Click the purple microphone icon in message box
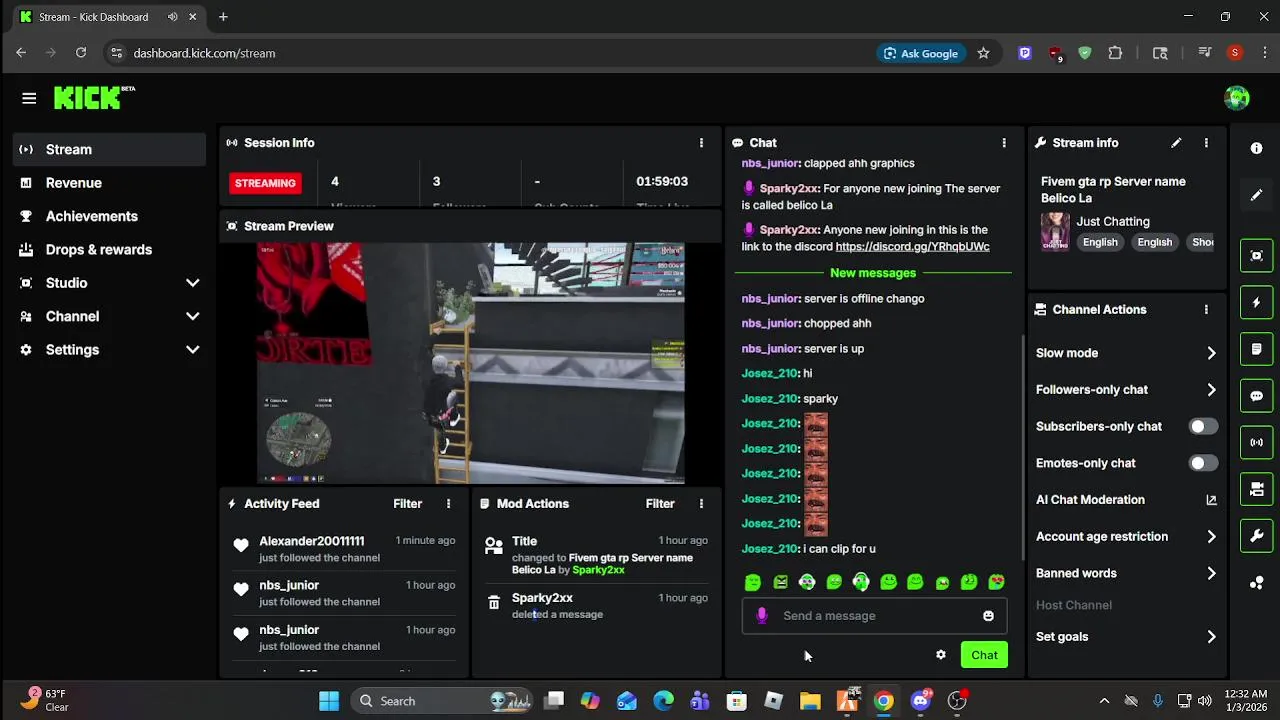The image size is (1280, 720). 762,616
